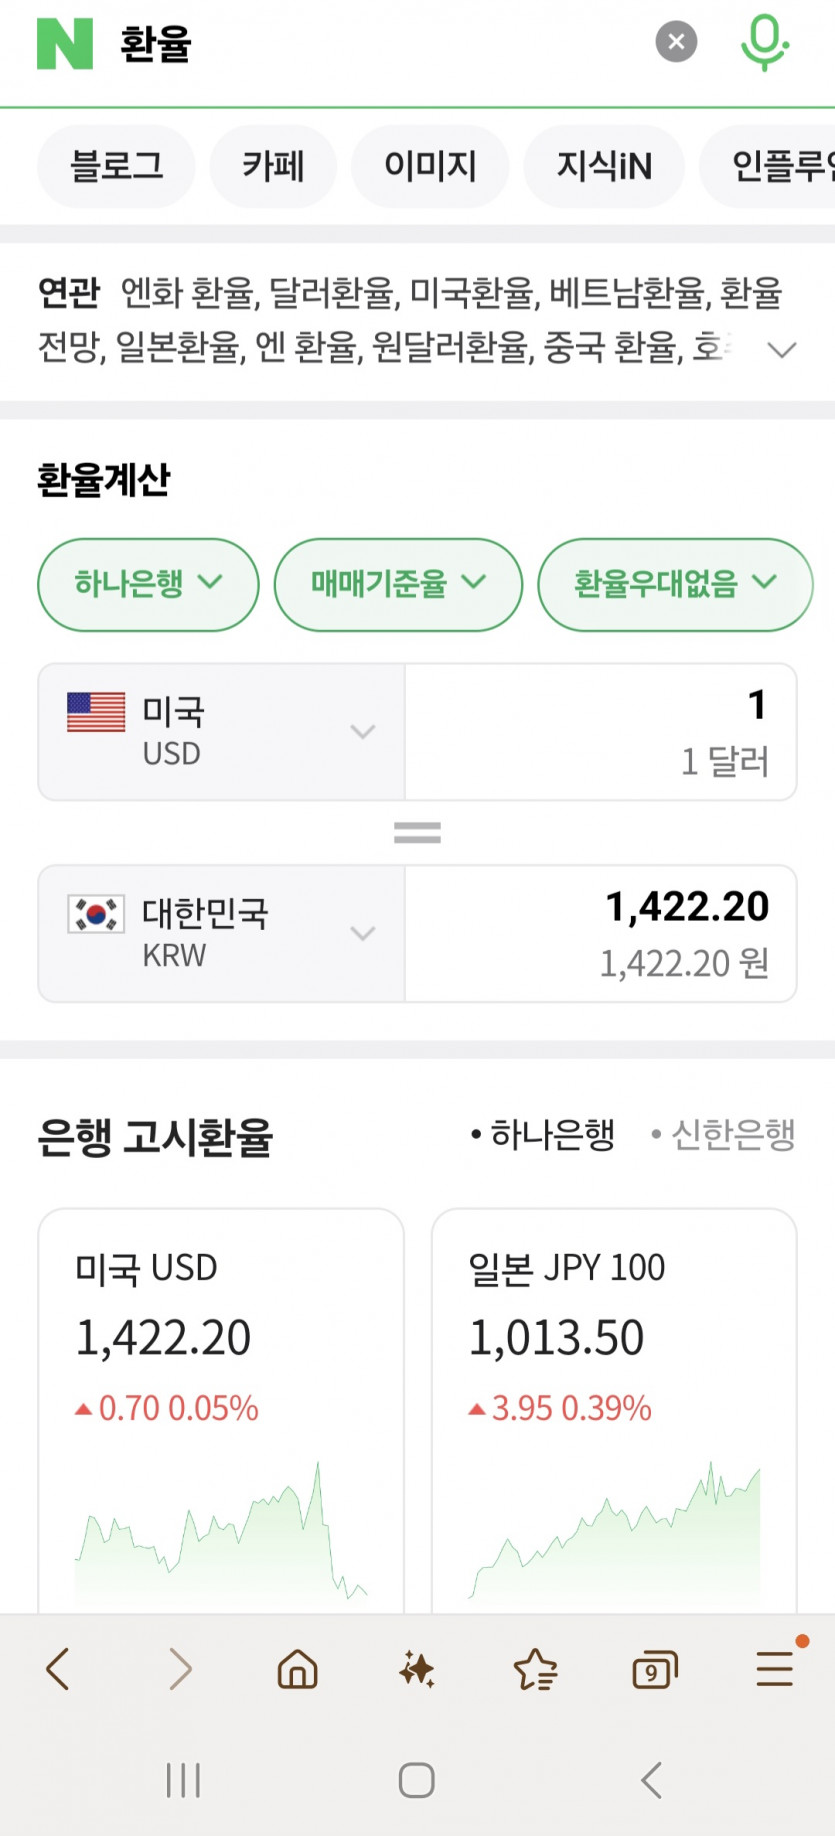Tap the USD amount input field

click(x=600, y=731)
